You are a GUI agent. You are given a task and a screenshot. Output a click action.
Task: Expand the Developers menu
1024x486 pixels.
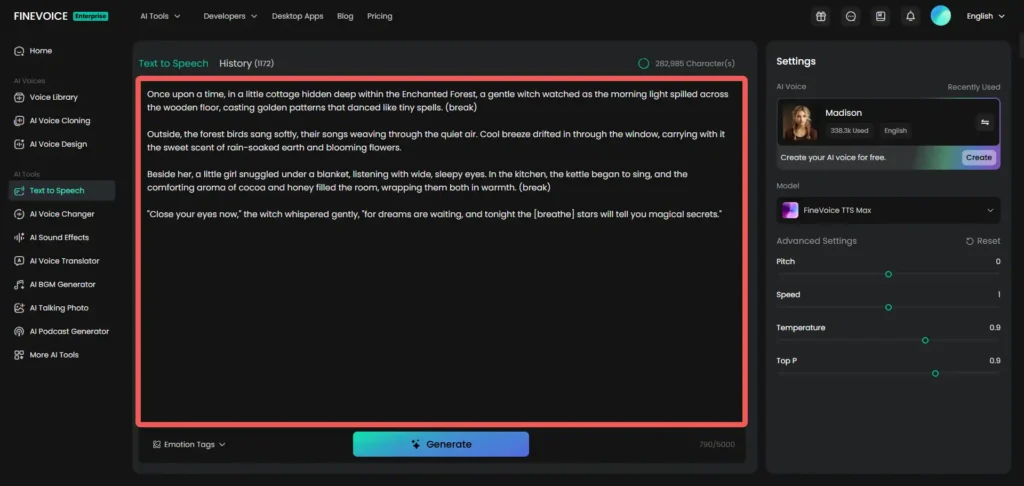tap(231, 16)
